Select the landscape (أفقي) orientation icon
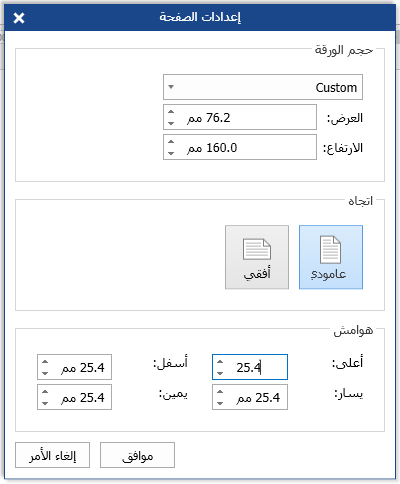This screenshot has width=400, height=484. tap(257, 257)
